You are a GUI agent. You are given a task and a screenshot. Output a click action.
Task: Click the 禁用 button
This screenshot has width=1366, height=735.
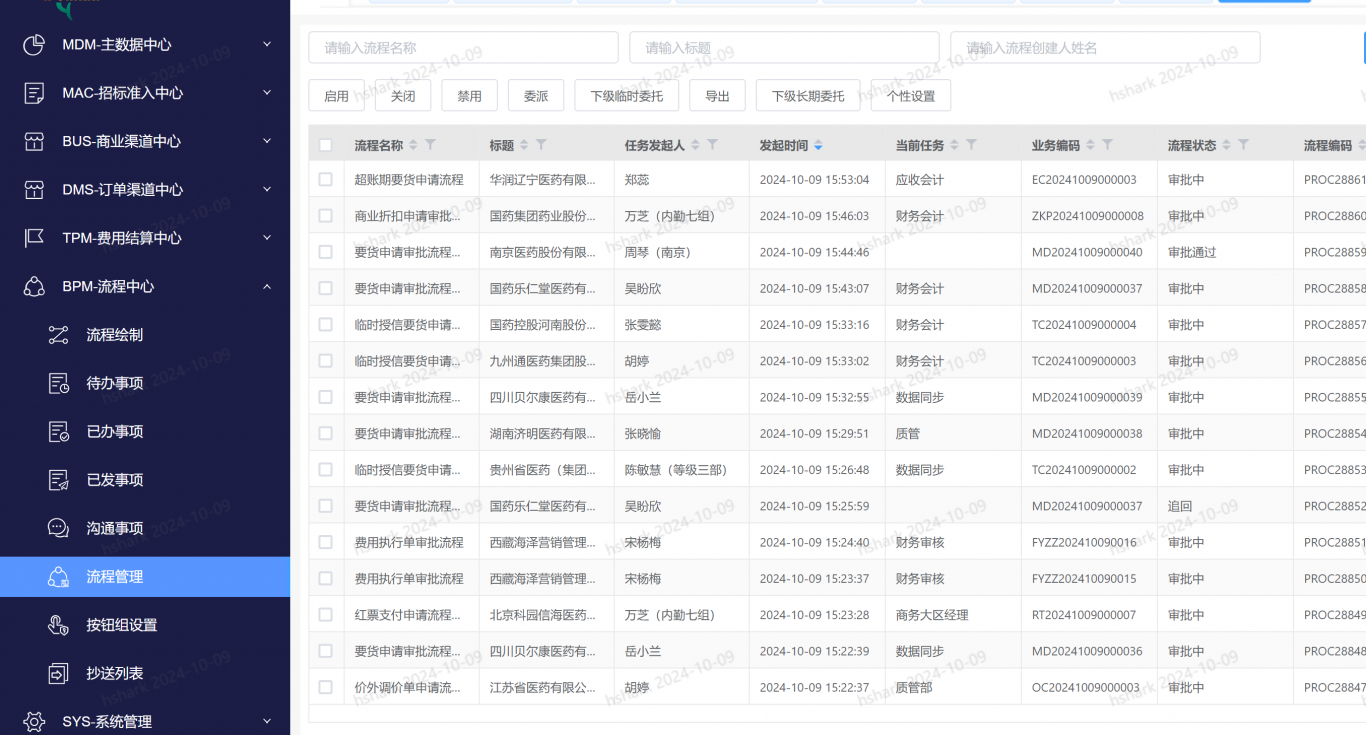point(469,96)
